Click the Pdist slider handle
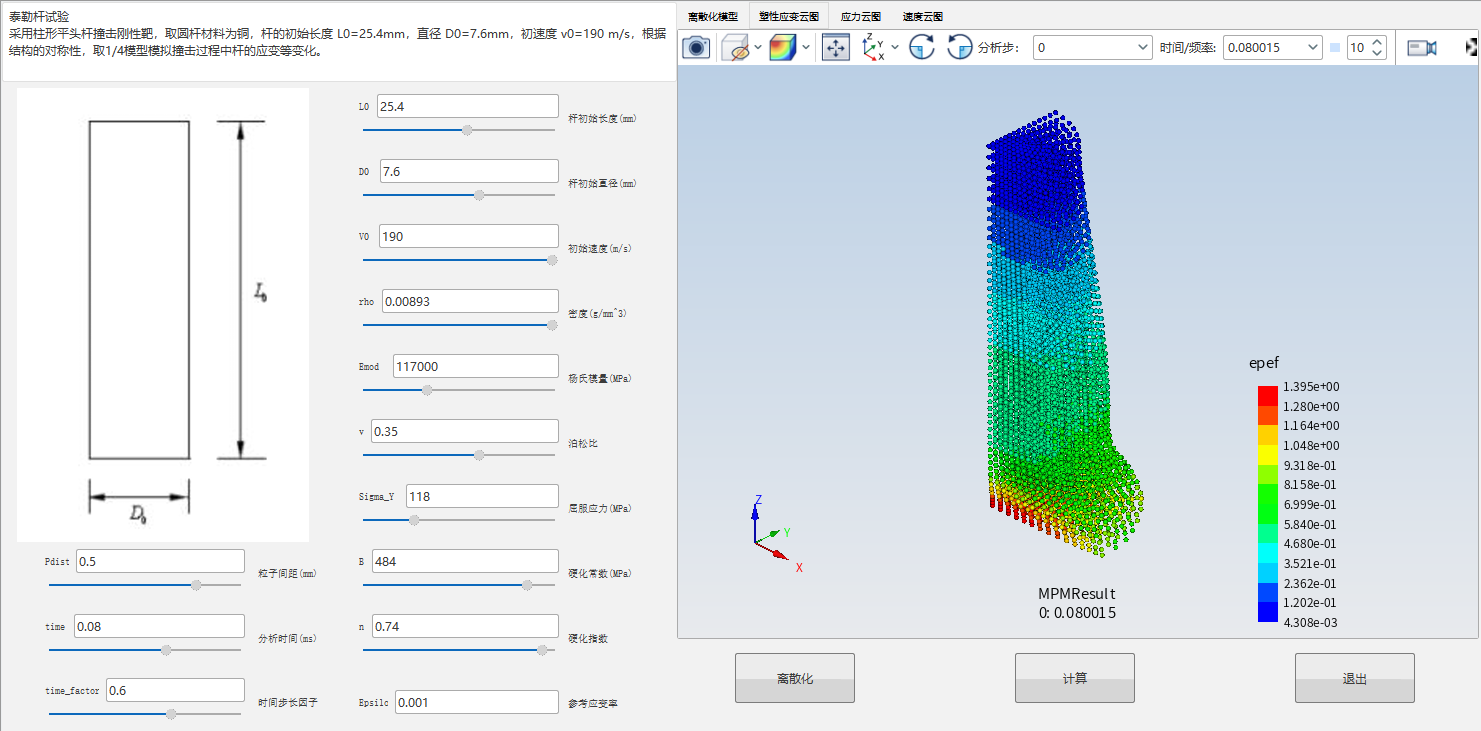The image size is (1481, 731). [x=196, y=585]
